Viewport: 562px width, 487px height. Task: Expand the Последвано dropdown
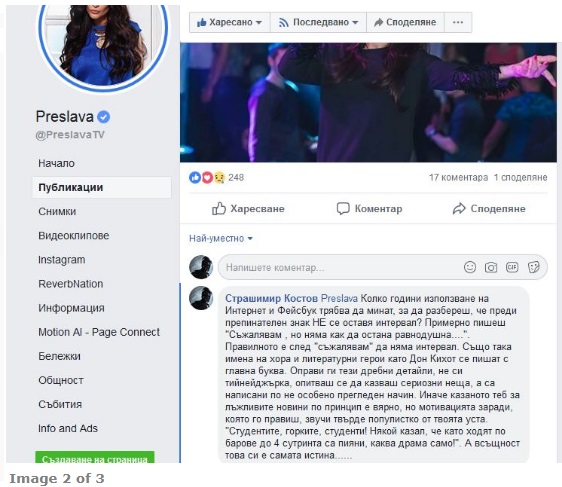click(318, 22)
